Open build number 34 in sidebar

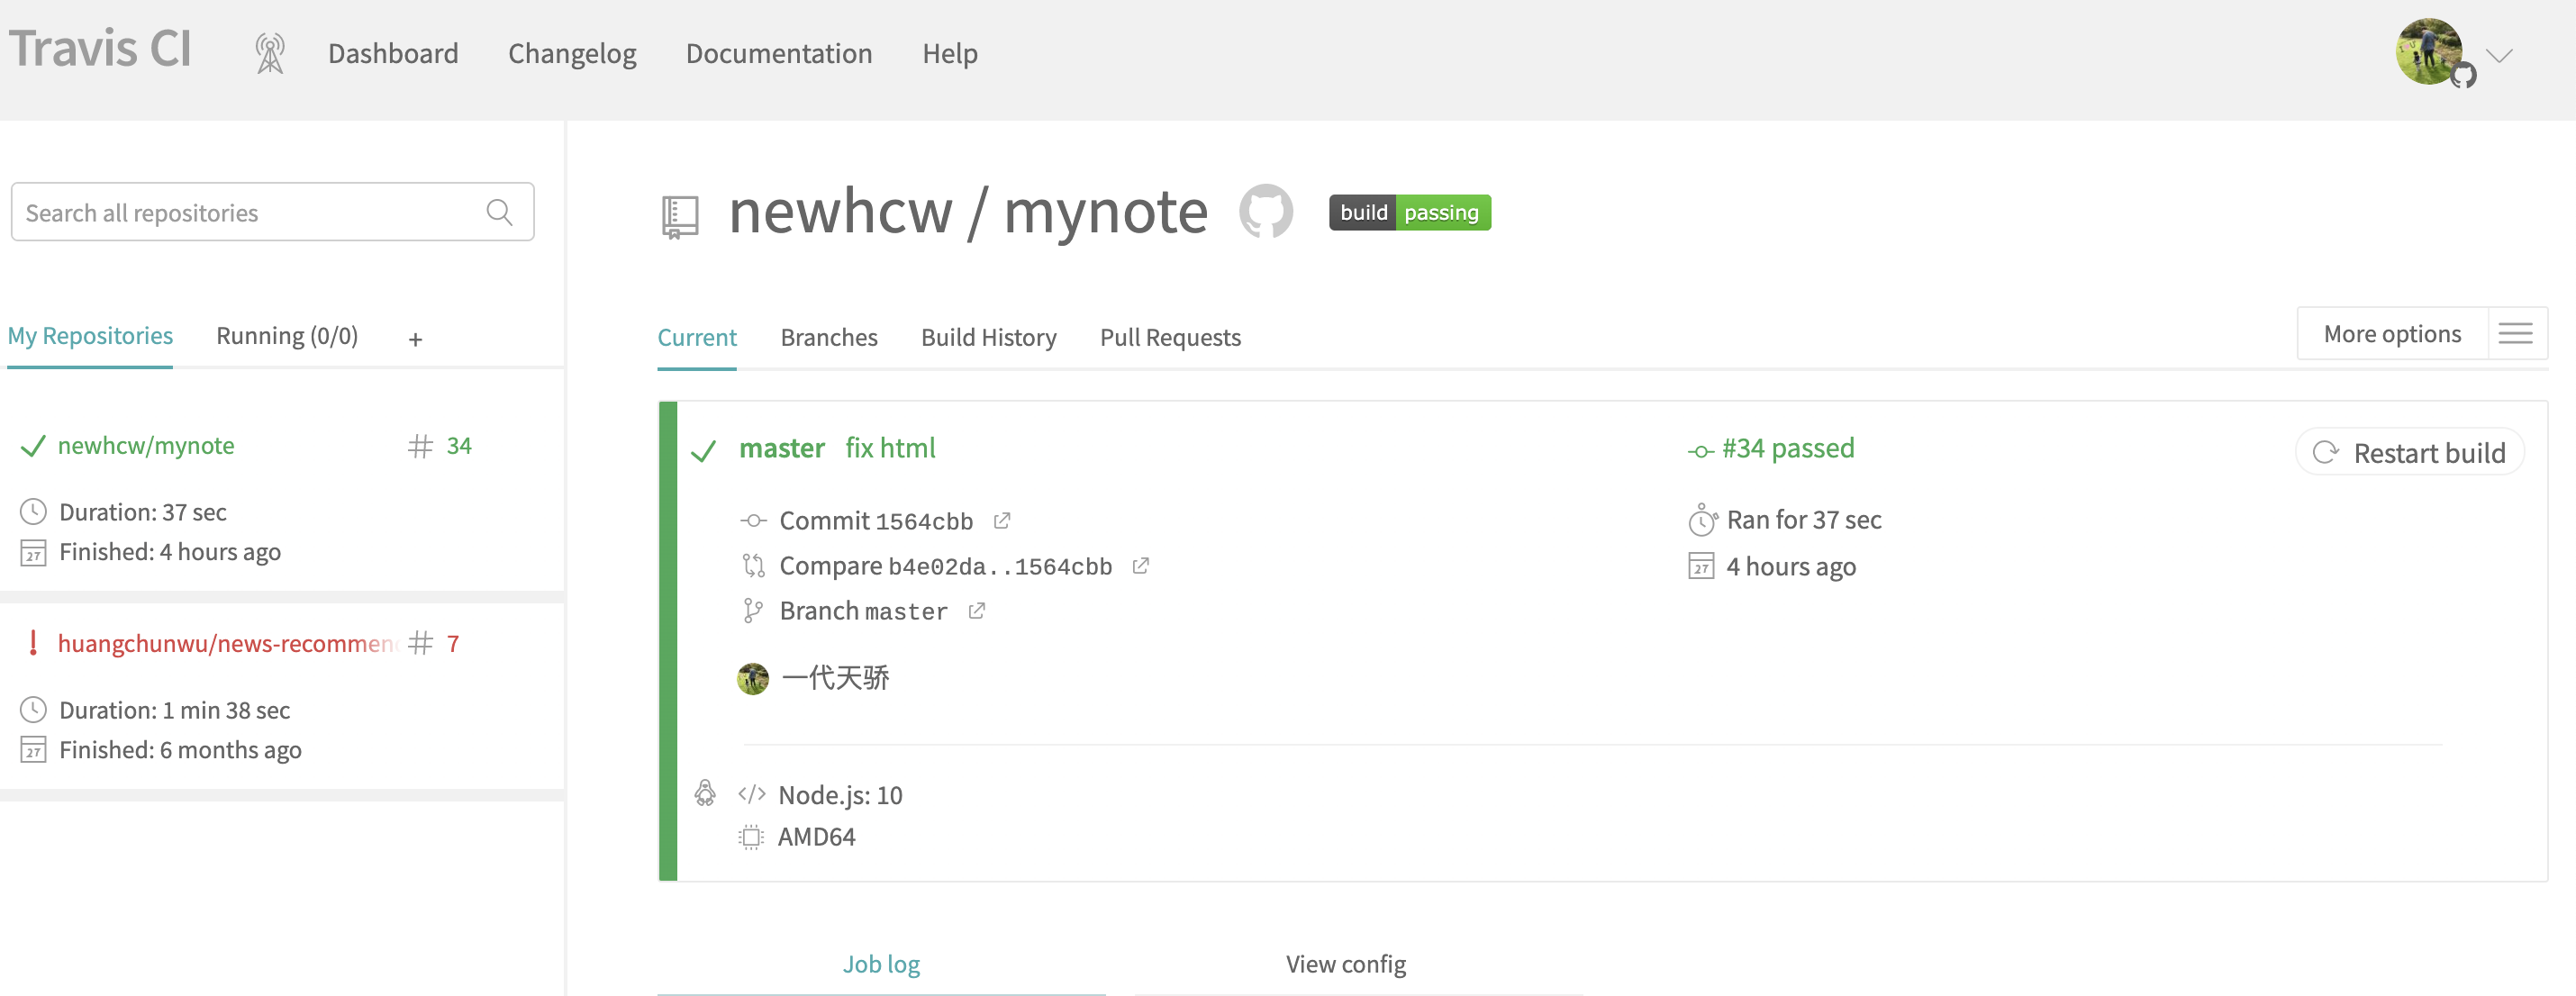459,446
